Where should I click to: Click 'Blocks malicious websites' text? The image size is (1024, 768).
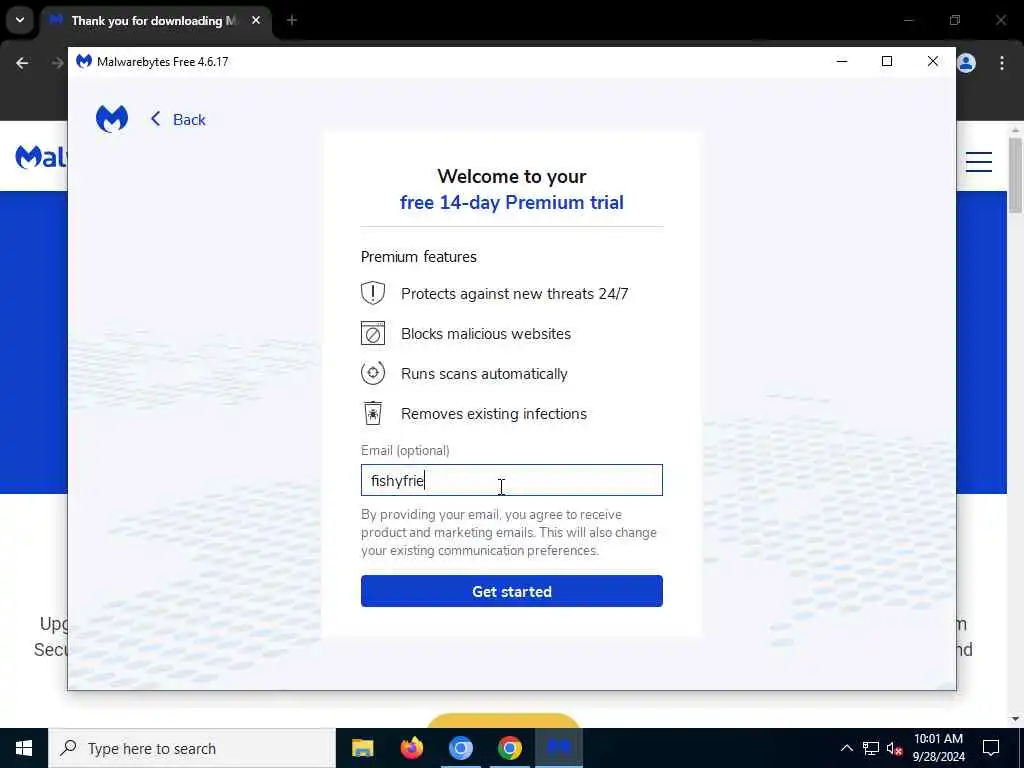tap(486, 334)
